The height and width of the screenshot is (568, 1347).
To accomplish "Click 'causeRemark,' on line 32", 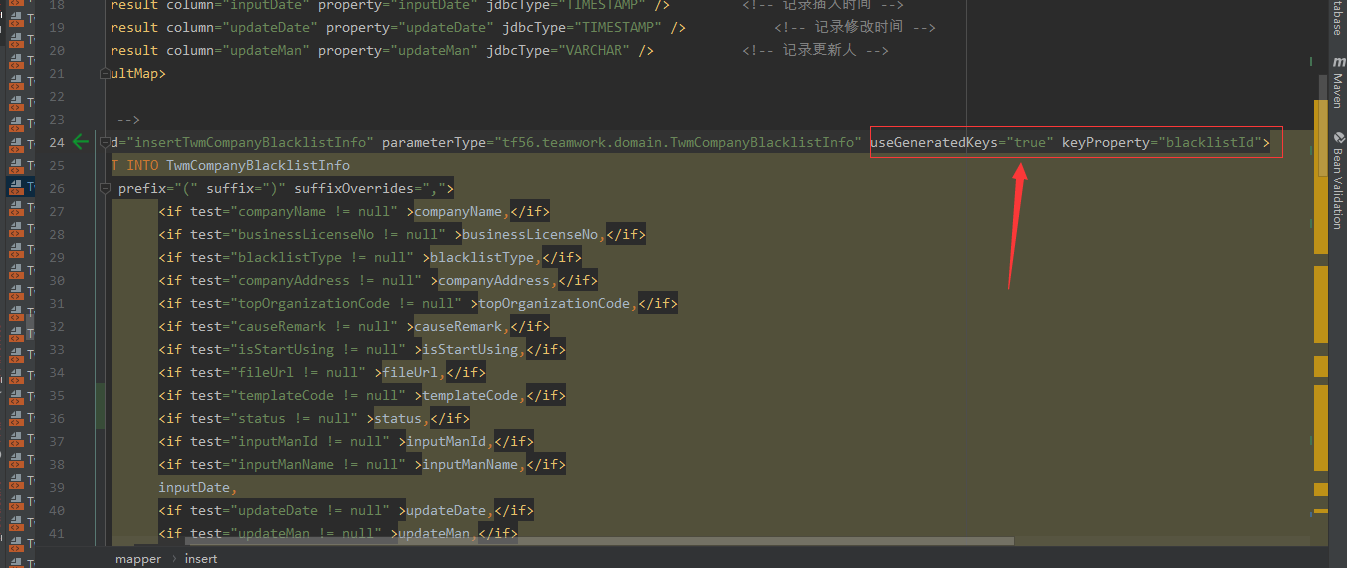I will pyautogui.click(x=462, y=326).
